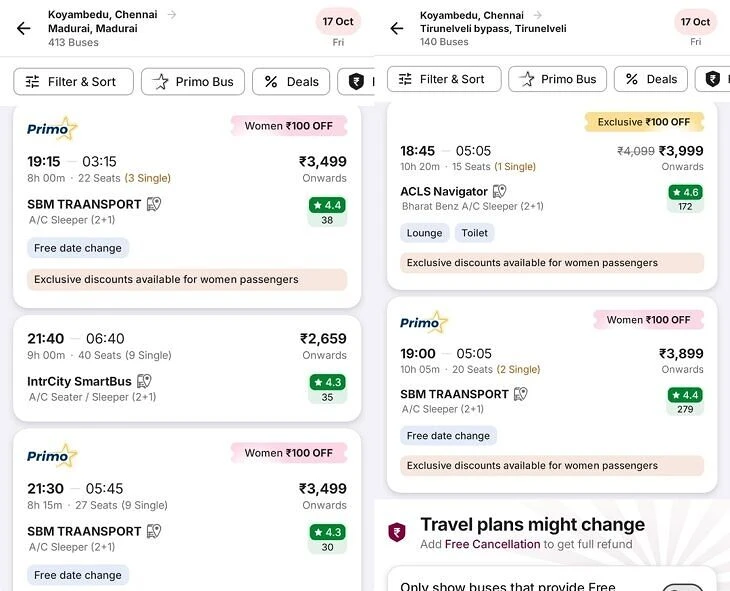Select the Deals chip on Tirunelveli list

click(x=650, y=79)
